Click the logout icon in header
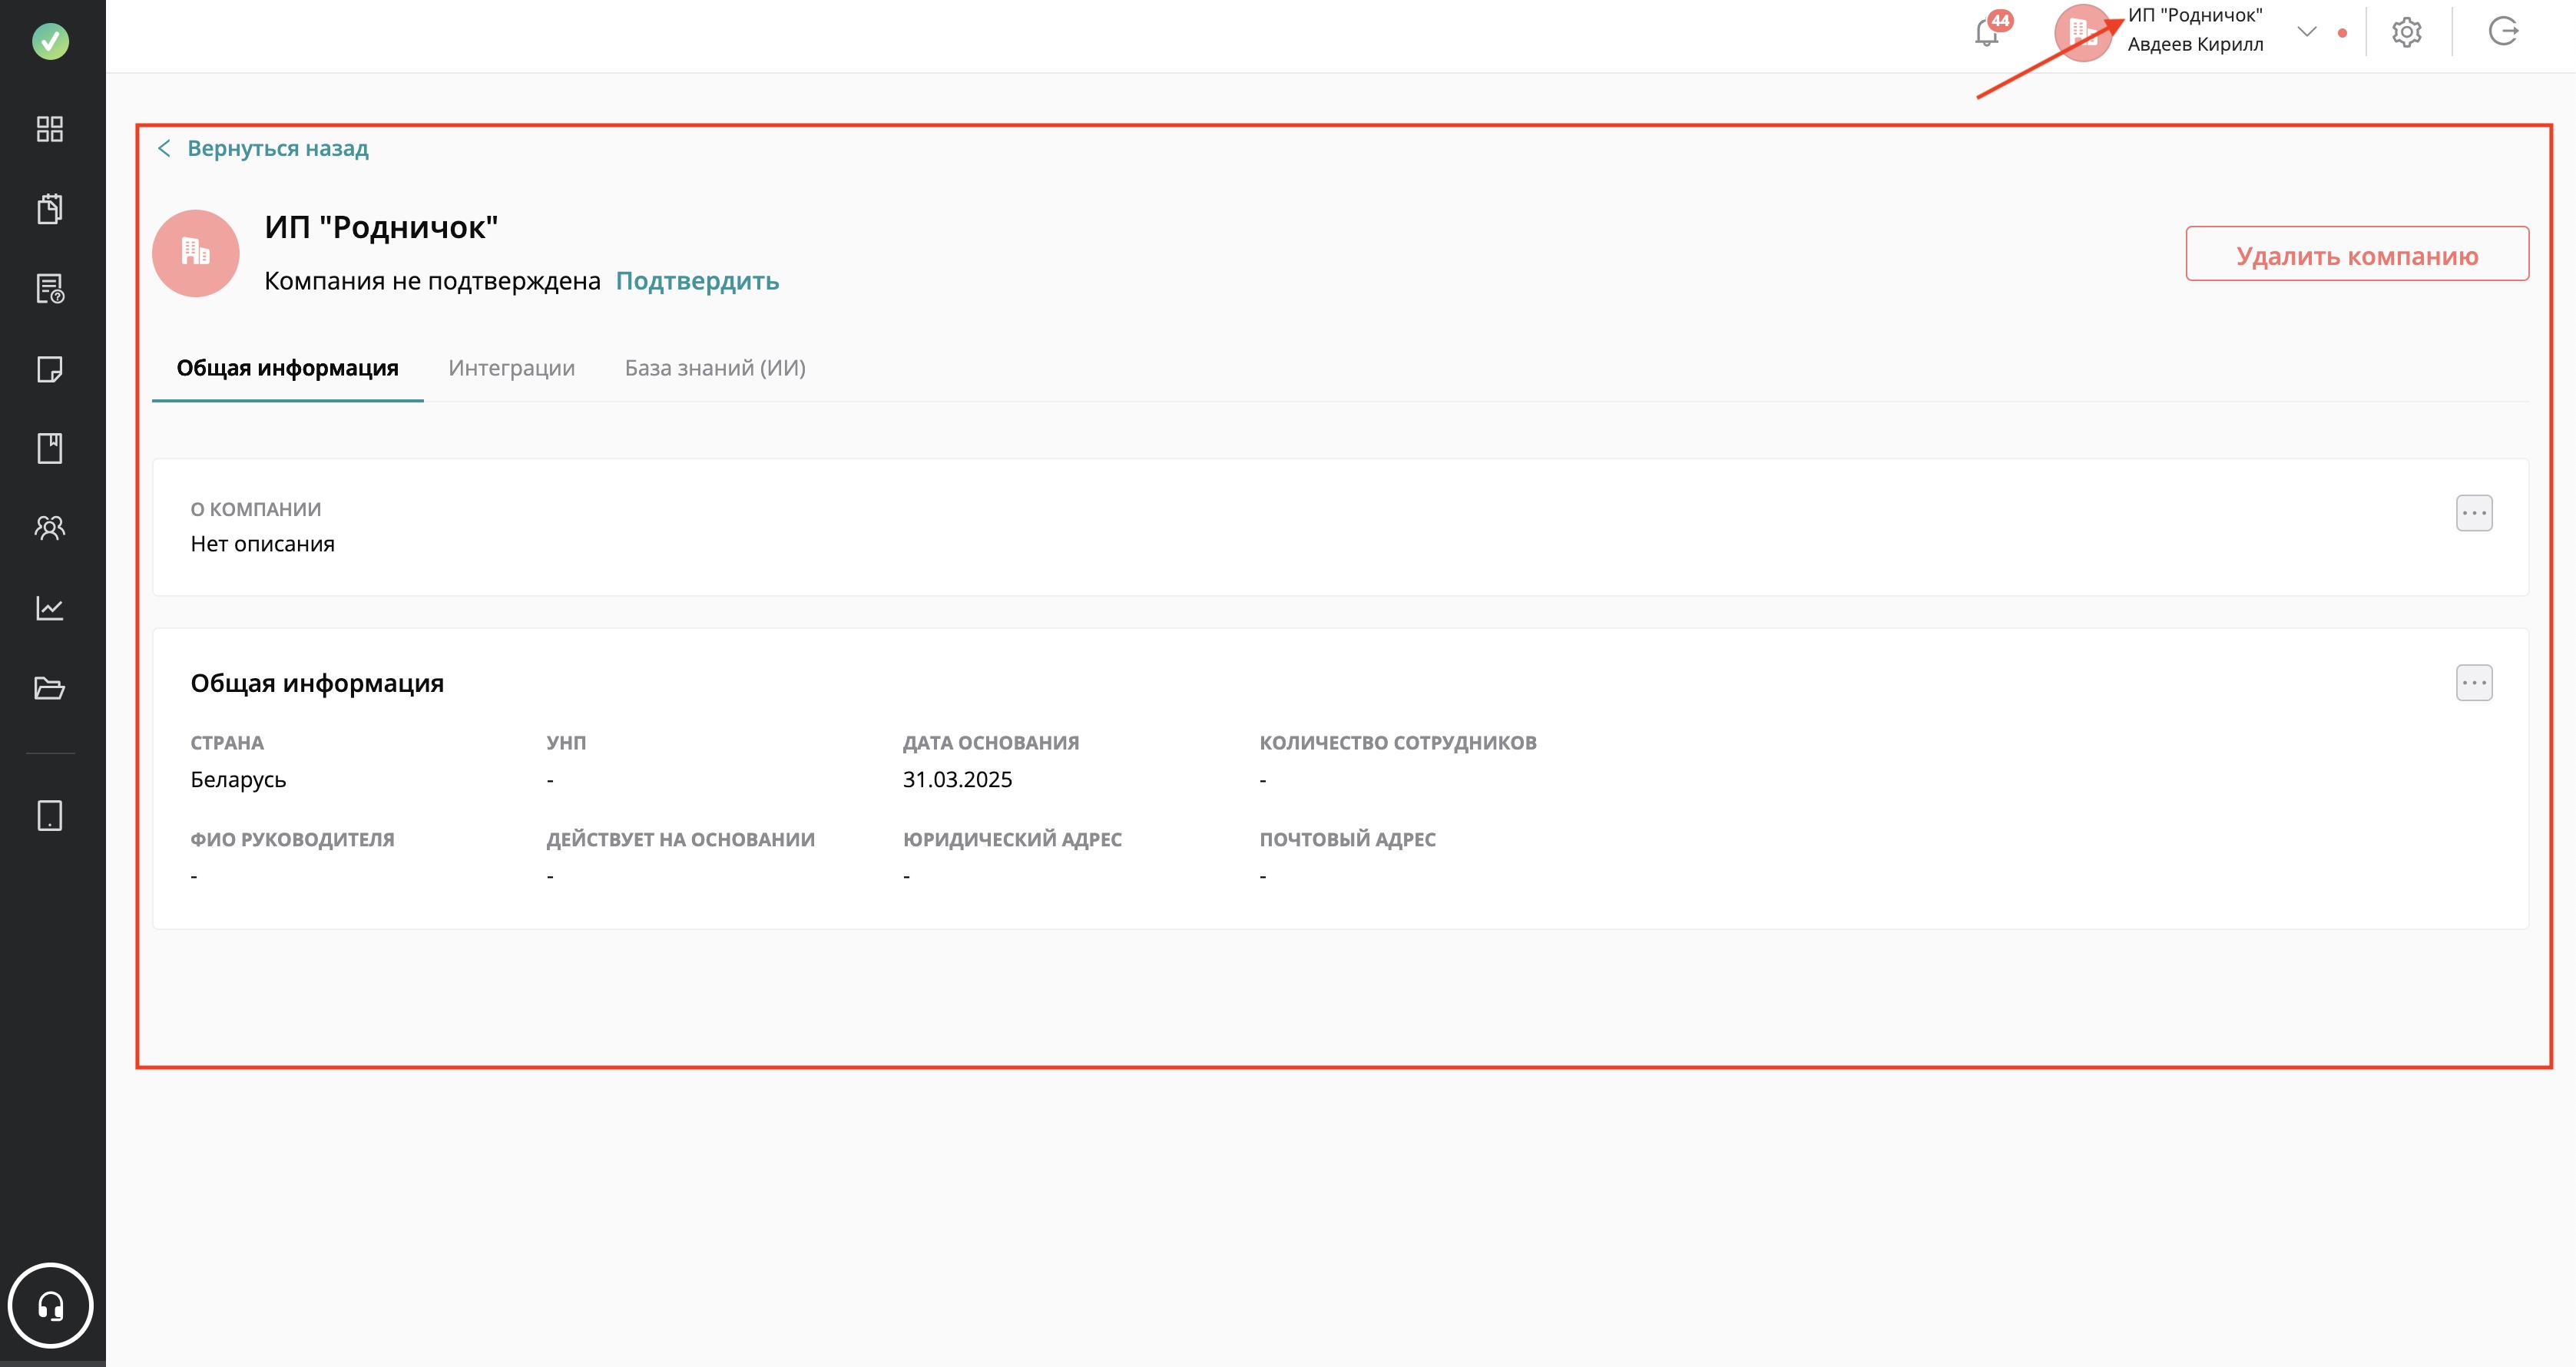The height and width of the screenshot is (1367, 2576). tap(2502, 32)
